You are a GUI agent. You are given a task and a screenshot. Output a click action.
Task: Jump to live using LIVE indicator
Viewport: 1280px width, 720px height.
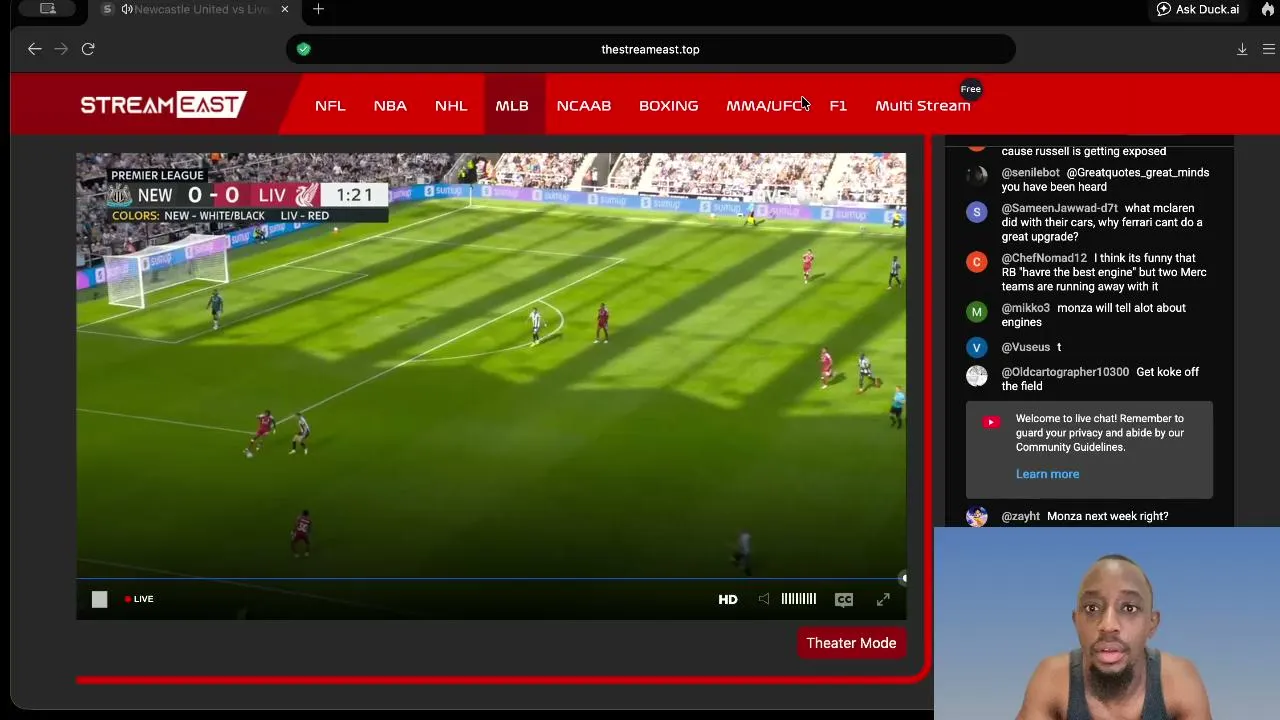139,599
